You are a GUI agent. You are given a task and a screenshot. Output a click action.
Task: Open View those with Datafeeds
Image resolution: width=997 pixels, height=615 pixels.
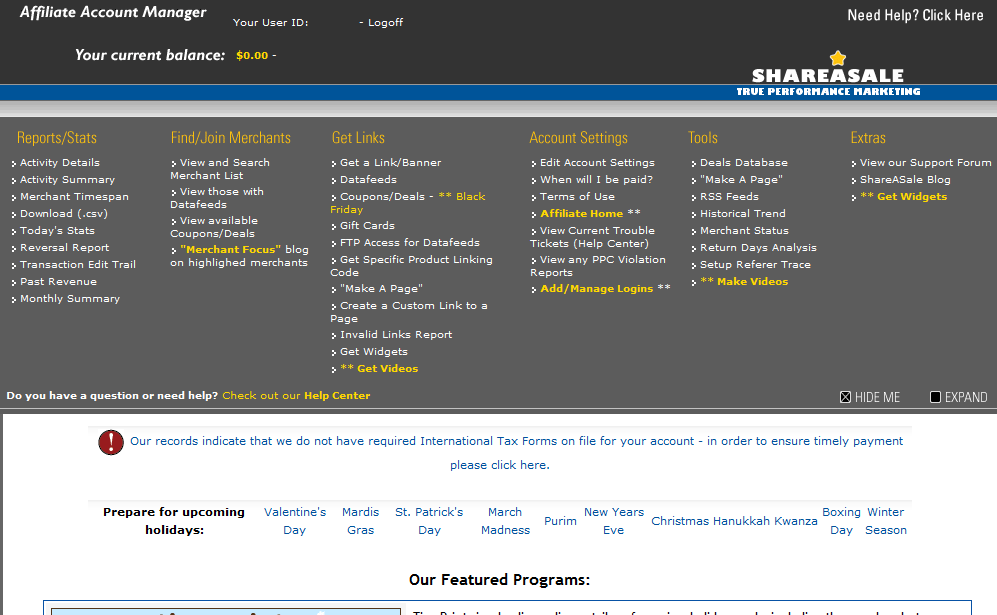click(x=217, y=198)
